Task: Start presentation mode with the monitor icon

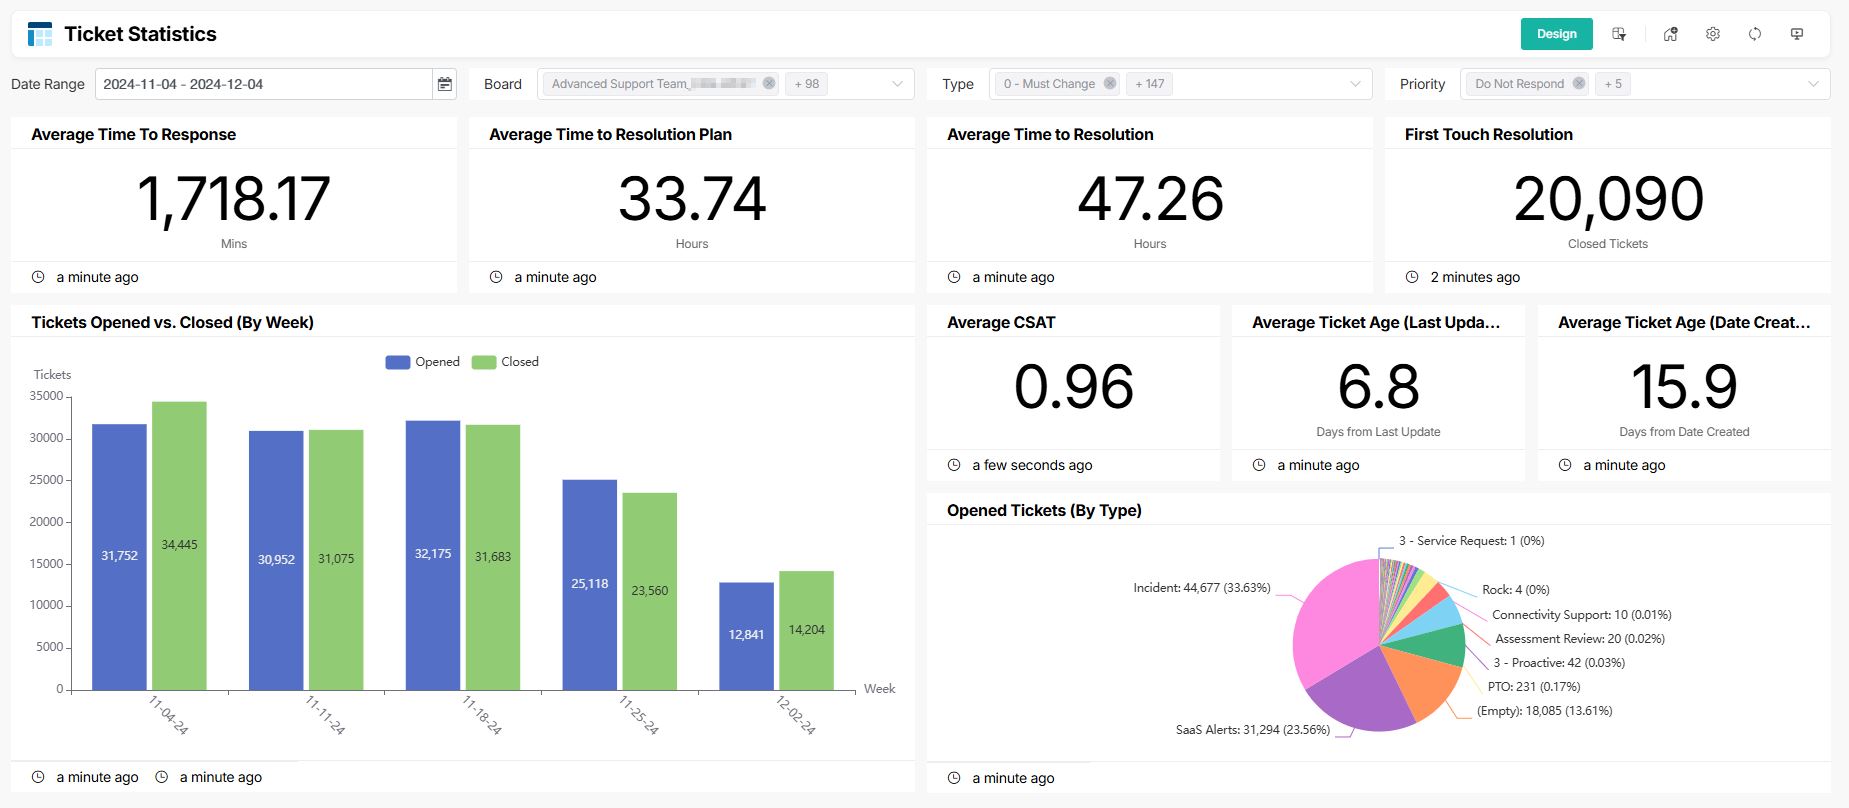Action: pos(1797,34)
